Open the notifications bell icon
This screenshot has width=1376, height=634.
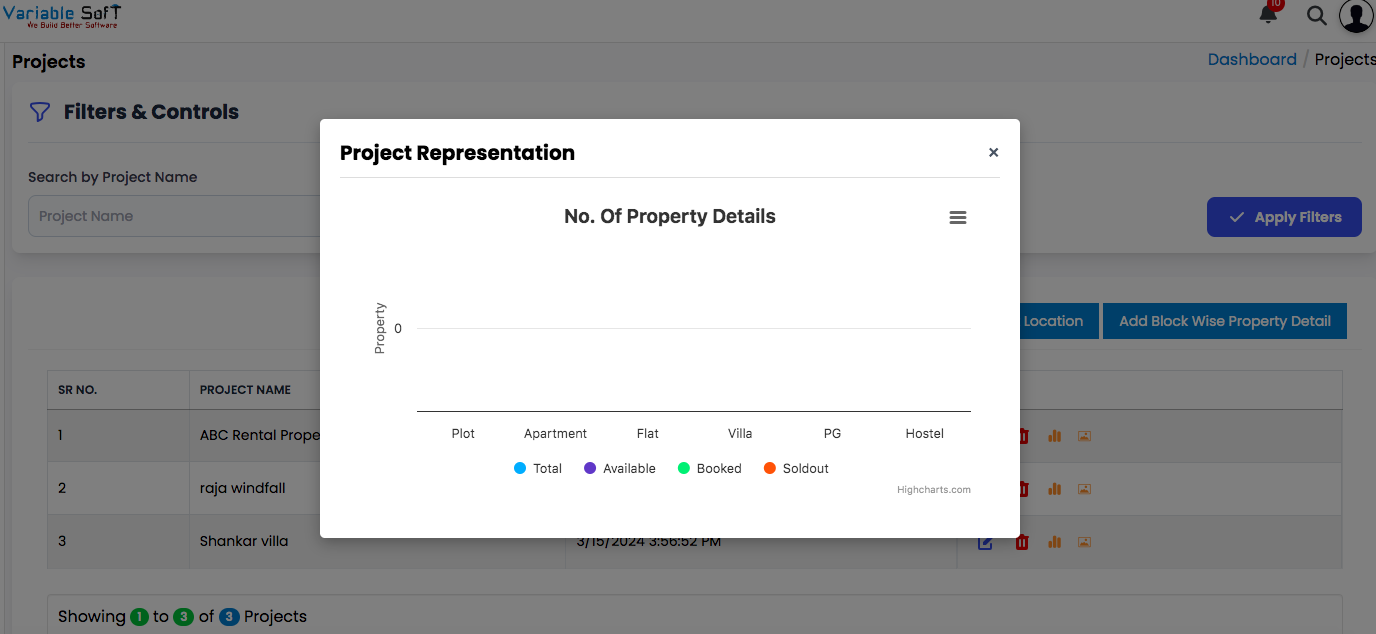click(1269, 15)
